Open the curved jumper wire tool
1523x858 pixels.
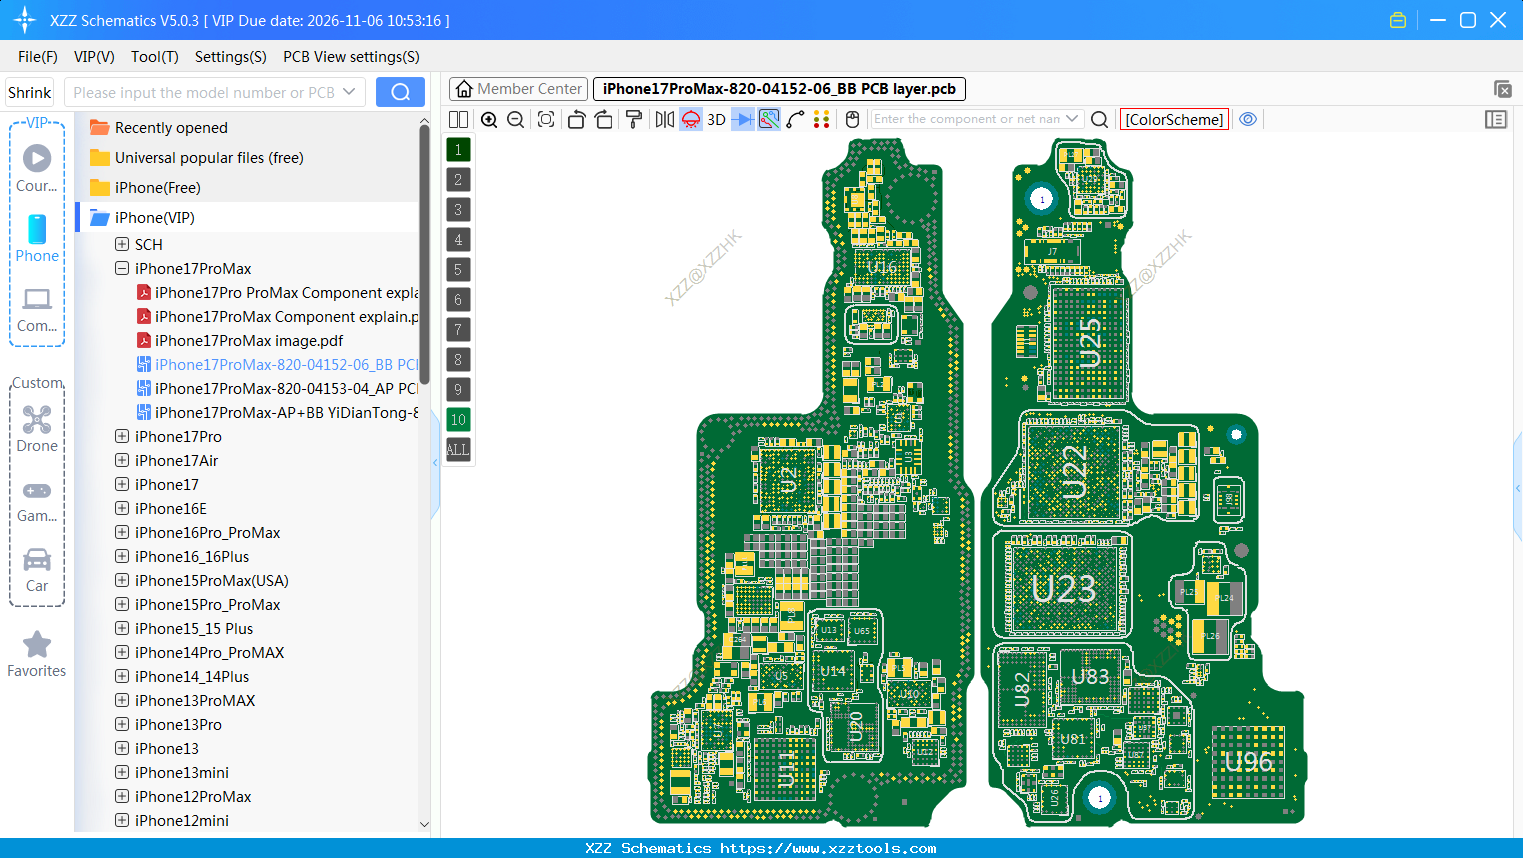(x=794, y=119)
